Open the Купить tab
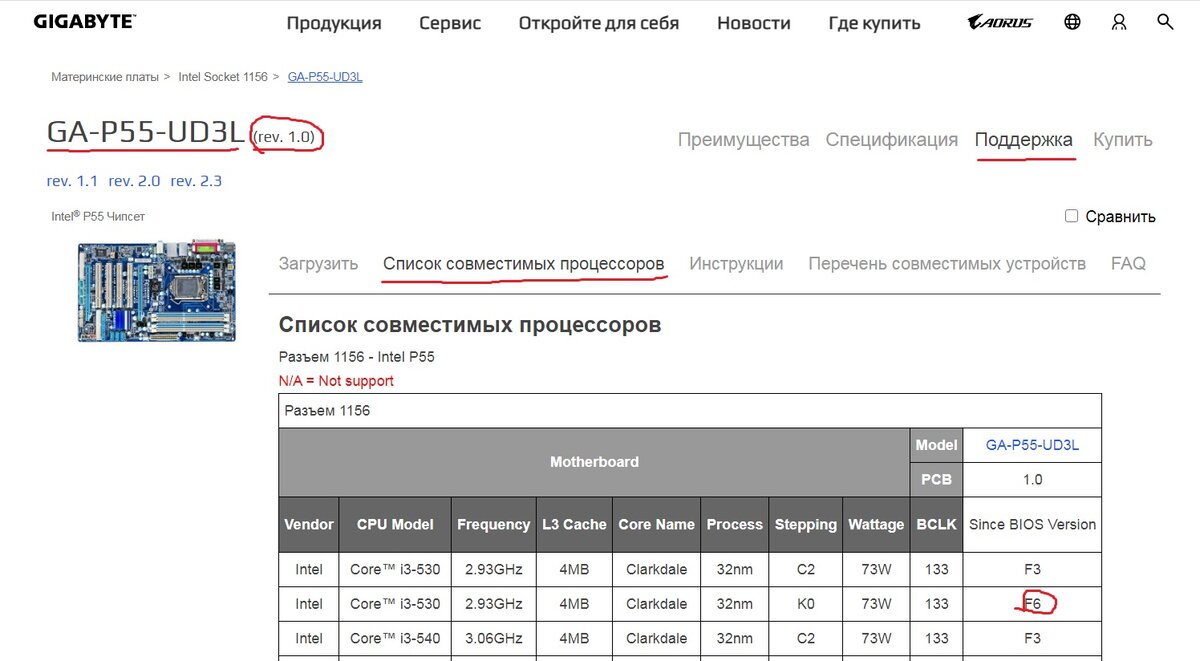 (1123, 140)
